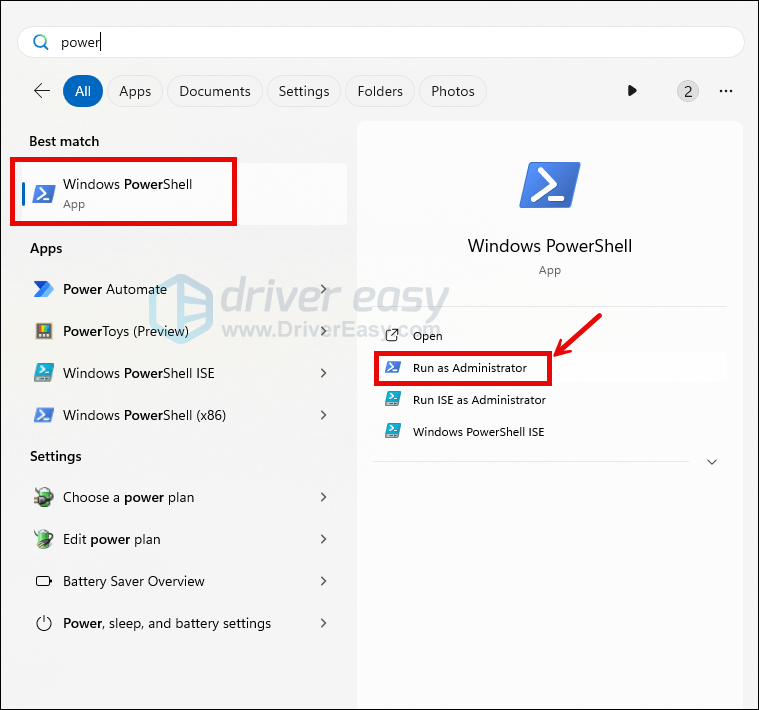Click the large Windows PowerShell preview icon
The image size is (759, 710).
pyautogui.click(x=549, y=185)
